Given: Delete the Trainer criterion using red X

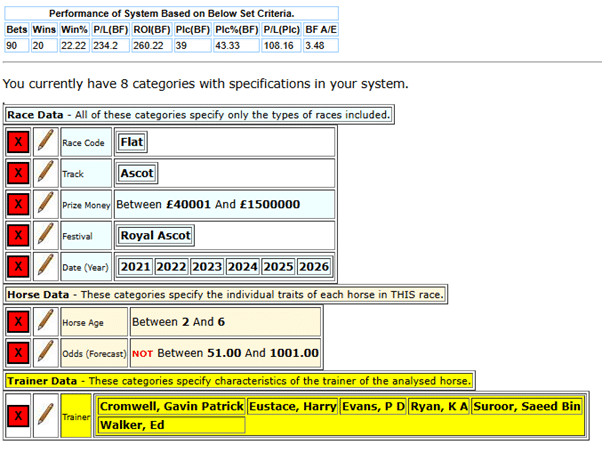Looking at the screenshot, I should (x=18, y=416).
